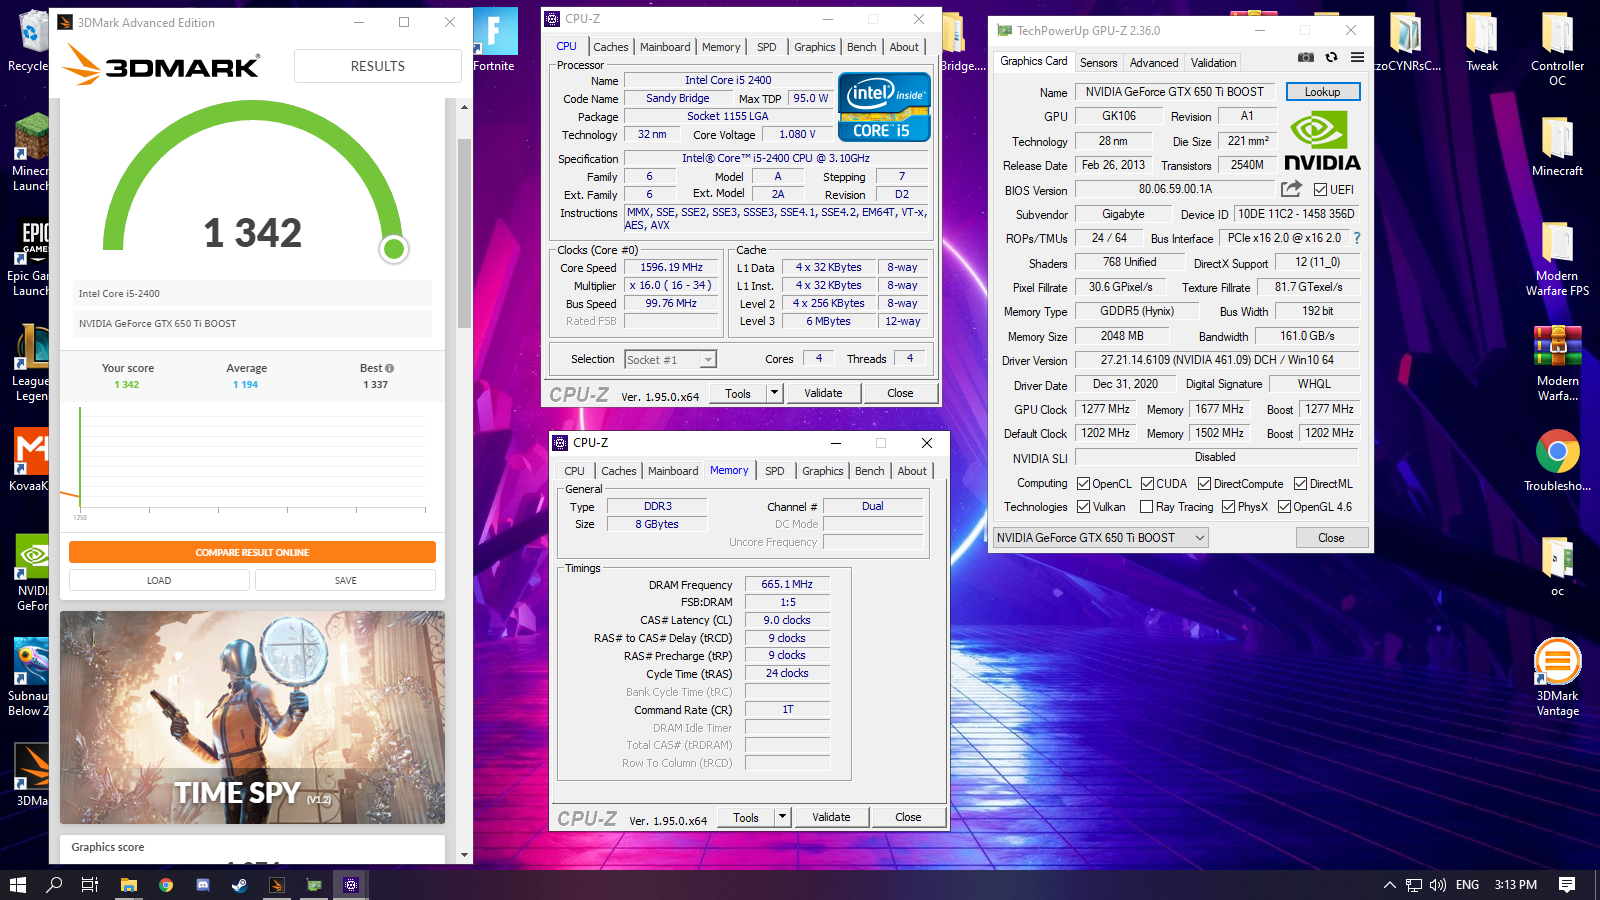Open Task View on taskbar
The image size is (1600, 900).
tap(89, 885)
